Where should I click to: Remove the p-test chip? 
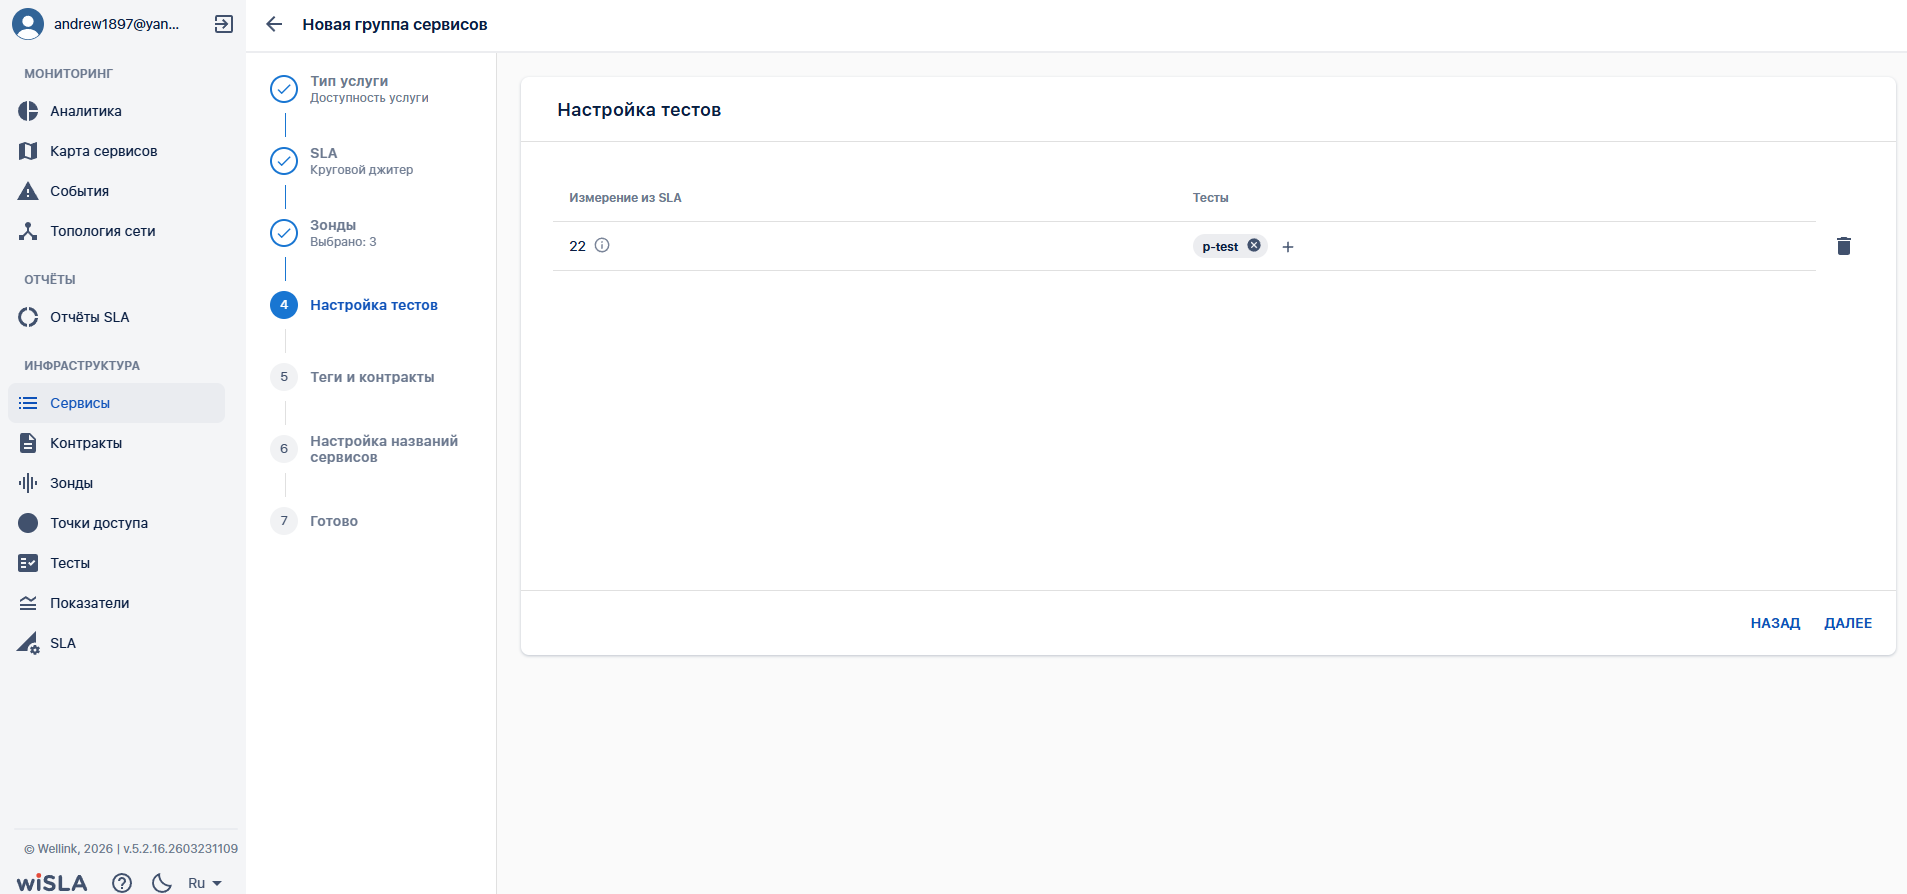(x=1253, y=246)
